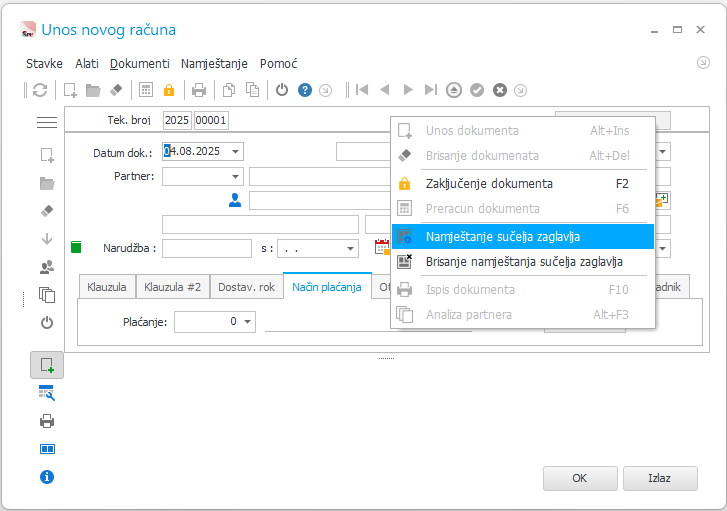Image resolution: width=727 pixels, height=511 pixels.
Task: Expand the Datum dok. date dropdown
Action: (236, 152)
